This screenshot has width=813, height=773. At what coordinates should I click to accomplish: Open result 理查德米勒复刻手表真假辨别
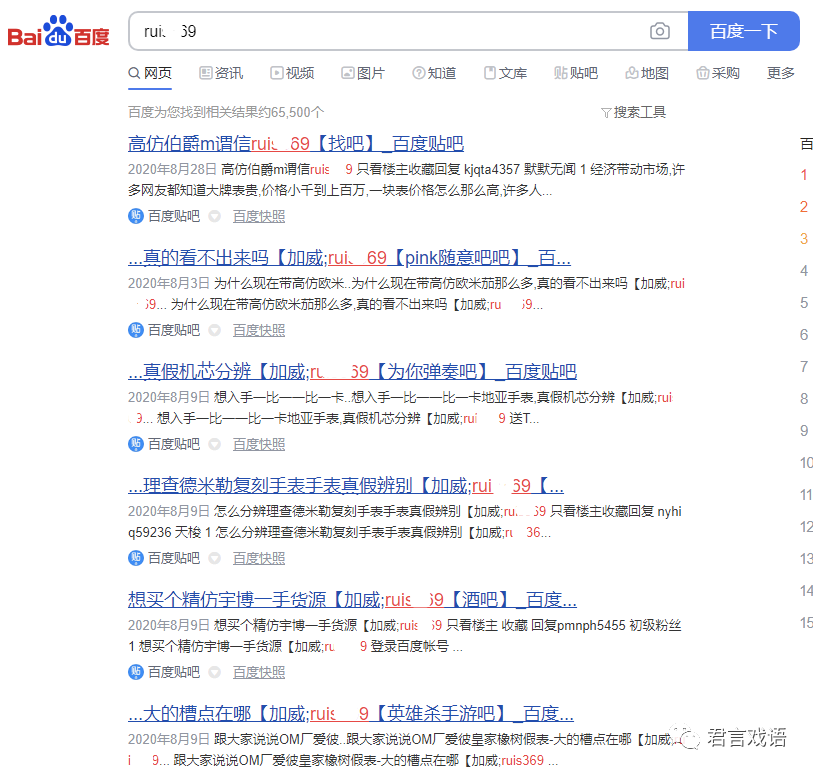346,486
